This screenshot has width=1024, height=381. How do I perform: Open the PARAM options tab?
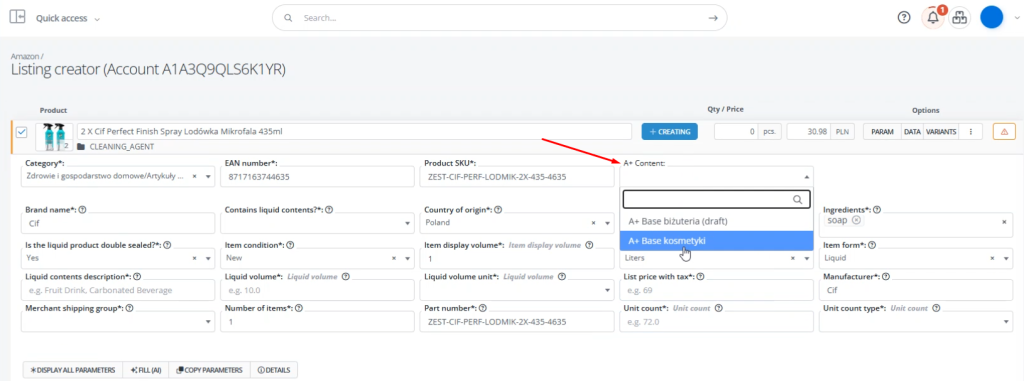tap(882, 131)
